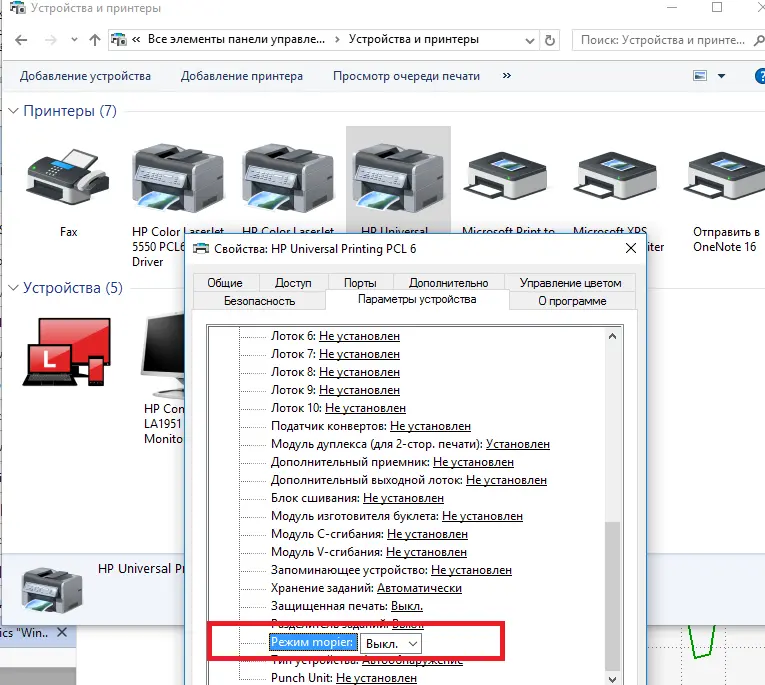Change view using the view icon
Image resolution: width=765 pixels, height=685 pixels.
pos(700,76)
